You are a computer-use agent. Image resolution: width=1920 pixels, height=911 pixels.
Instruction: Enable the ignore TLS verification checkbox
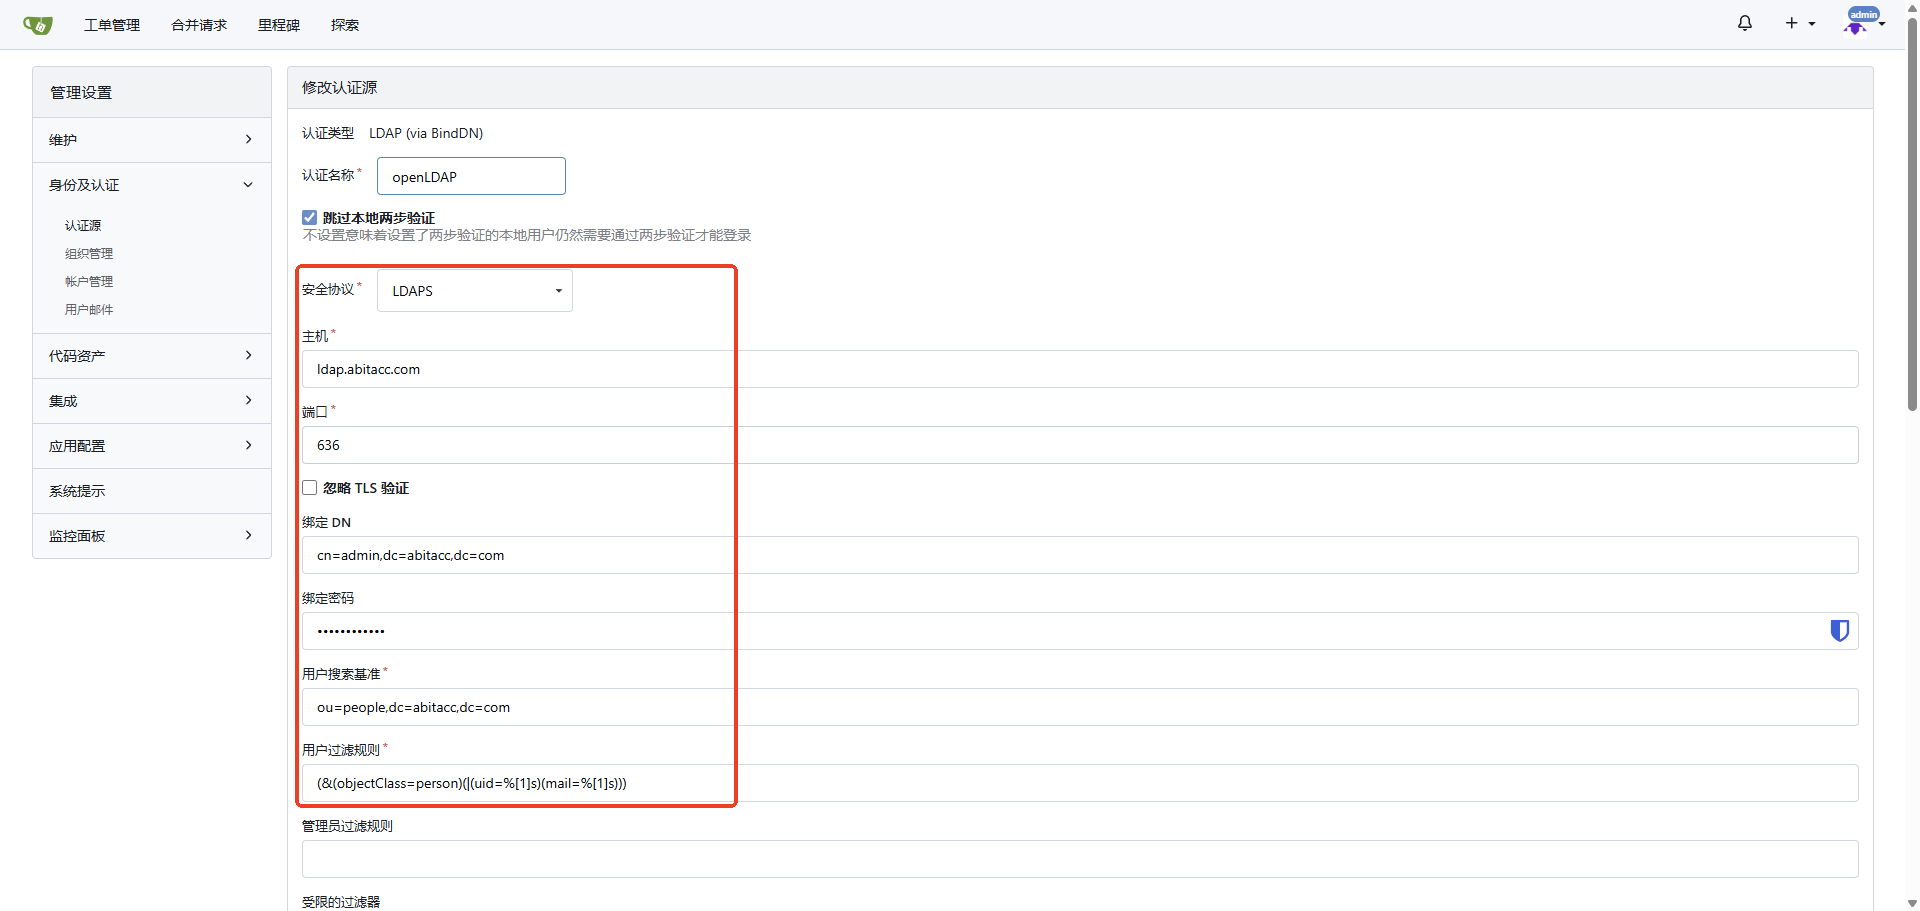[x=310, y=488]
